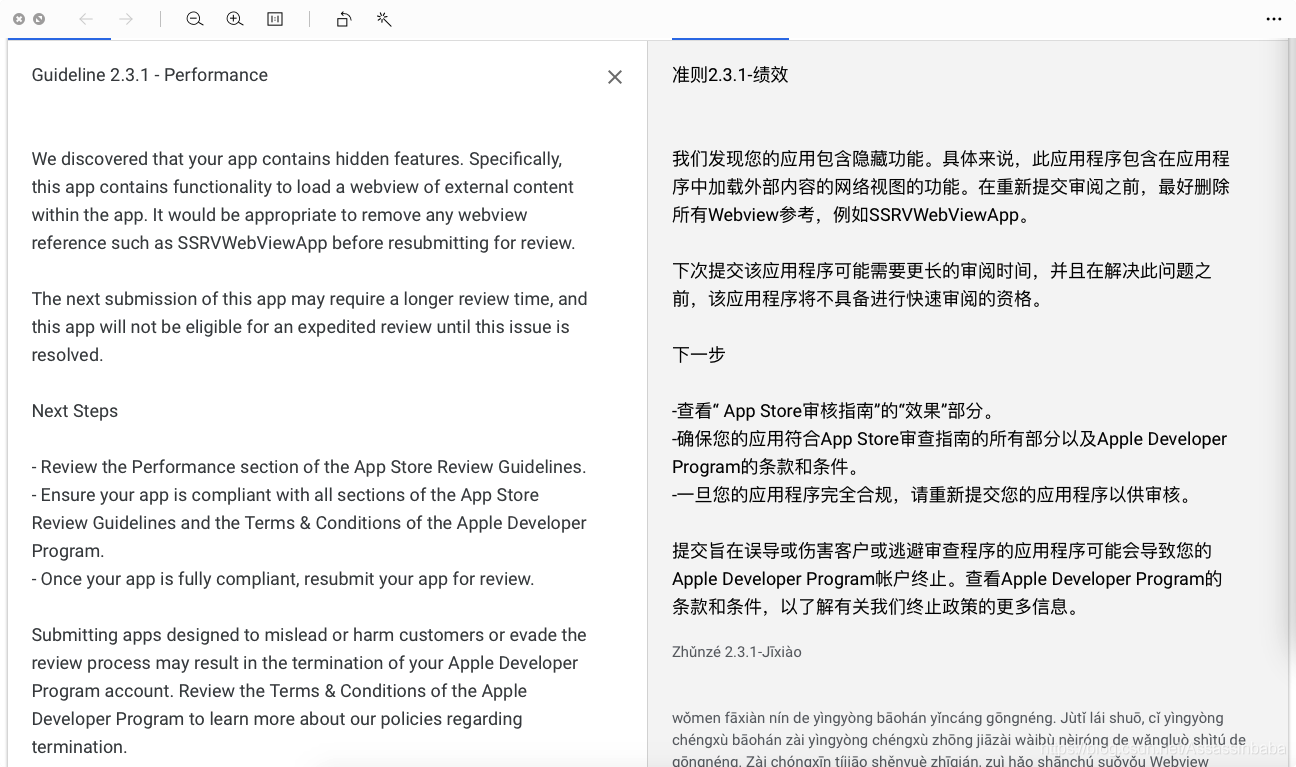Click the Chinese paragraph starting '我们发现您的应用'
The image size is (1296, 767).
coord(951,187)
